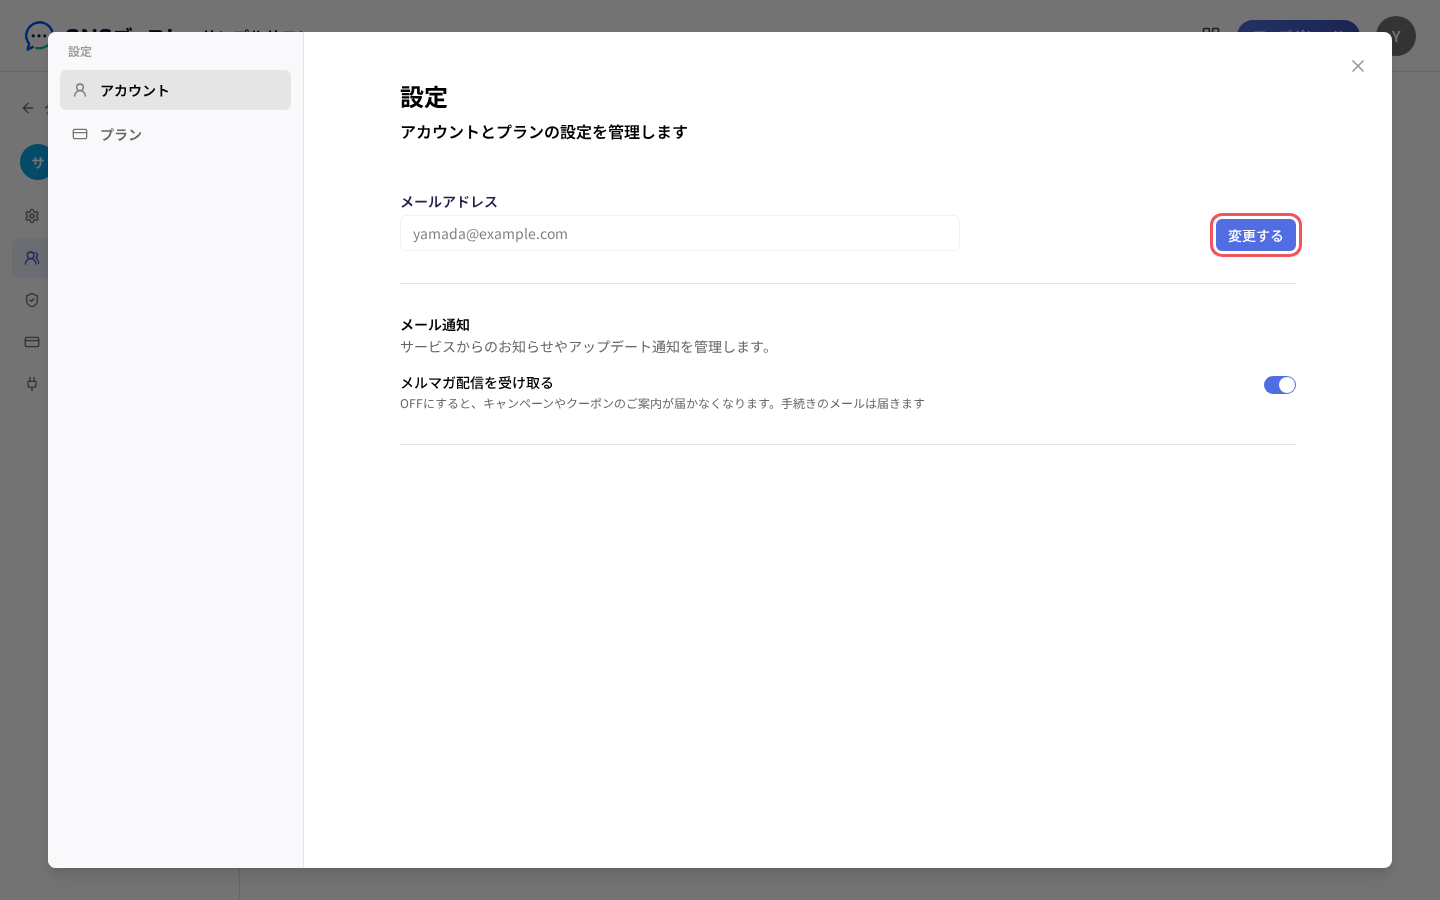Open the gear icon in background sidebar
Screen dimensions: 1440x900
coord(32,216)
